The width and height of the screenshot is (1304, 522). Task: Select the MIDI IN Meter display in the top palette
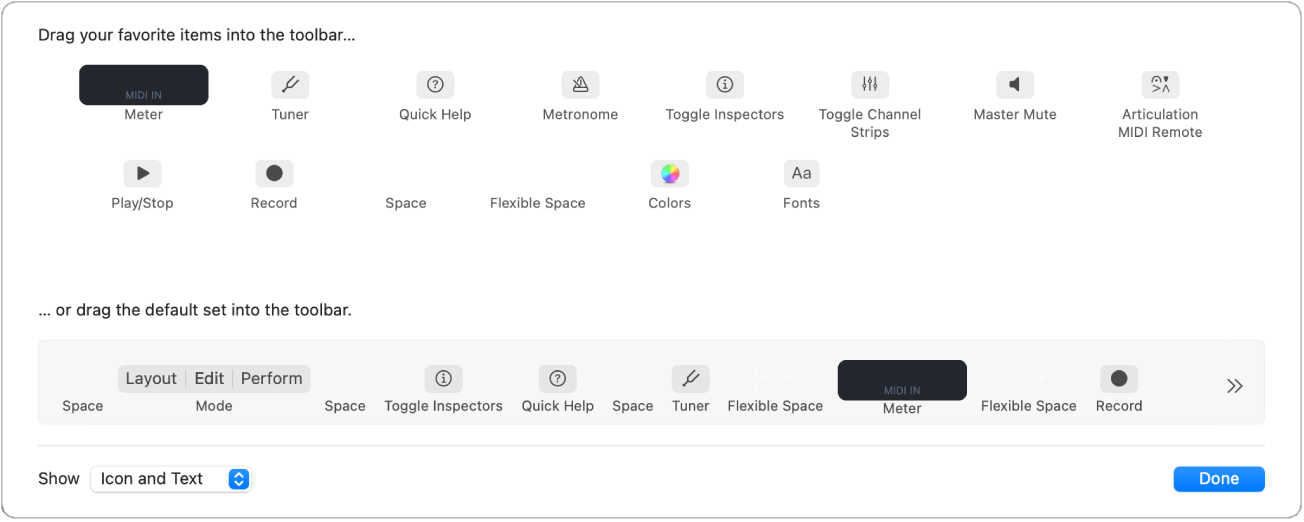(x=144, y=85)
